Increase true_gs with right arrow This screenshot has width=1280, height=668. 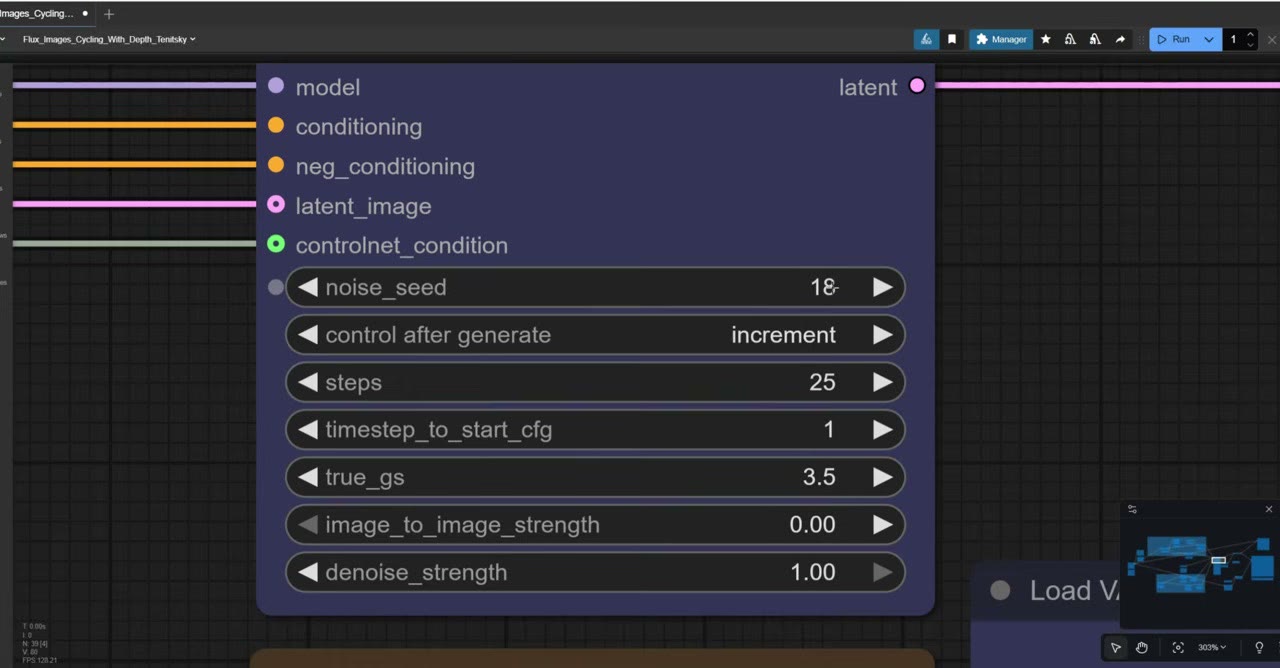[882, 477]
